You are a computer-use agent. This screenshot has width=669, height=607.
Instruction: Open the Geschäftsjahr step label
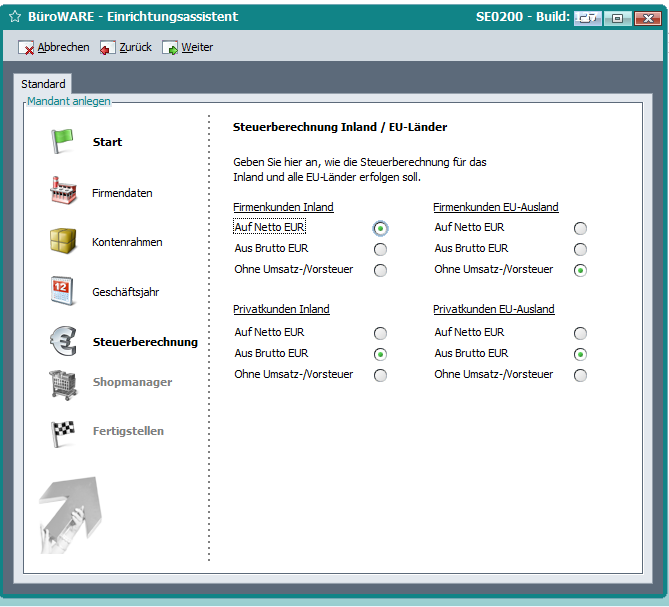click(125, 292)
